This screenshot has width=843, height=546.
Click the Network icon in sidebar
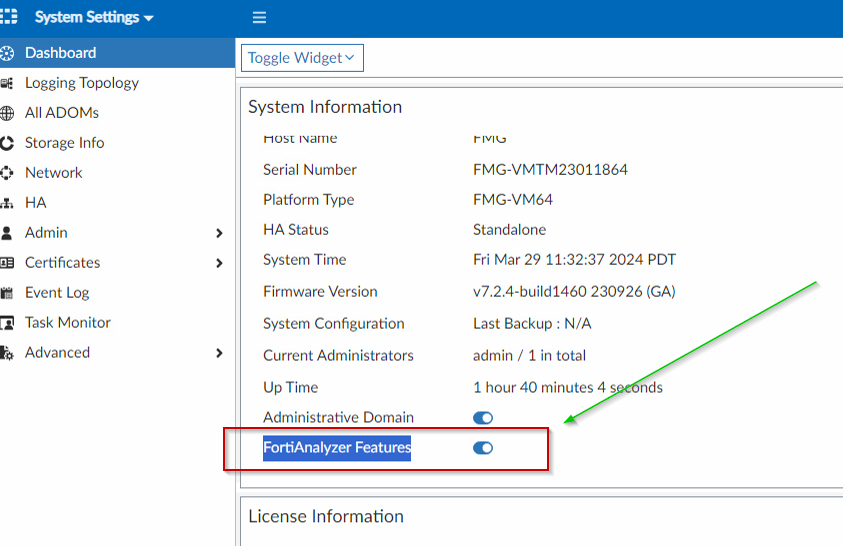coord(7,173)
